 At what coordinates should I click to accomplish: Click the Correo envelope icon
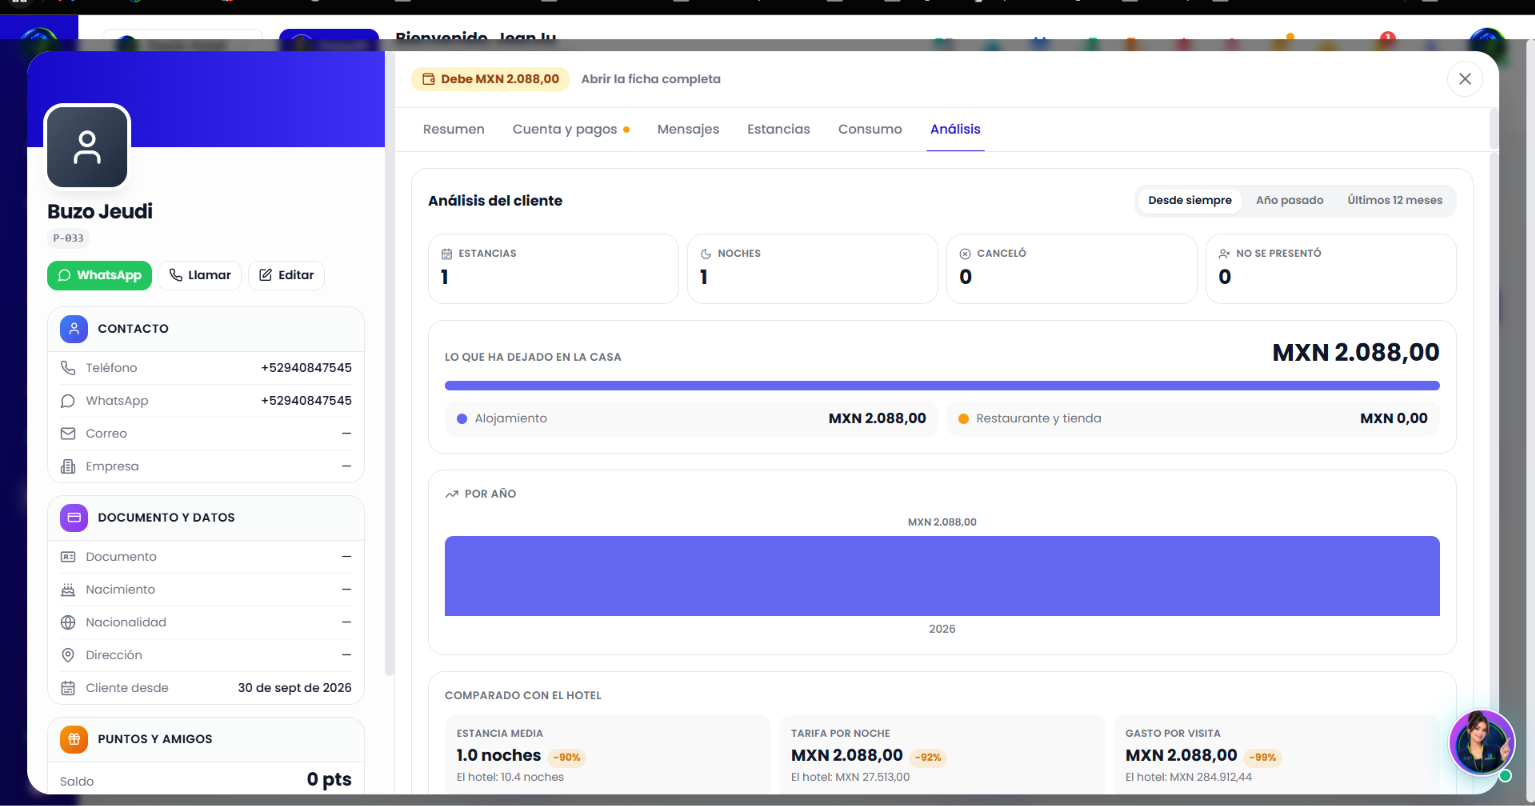pyautogui.click(x=68, y=434)
